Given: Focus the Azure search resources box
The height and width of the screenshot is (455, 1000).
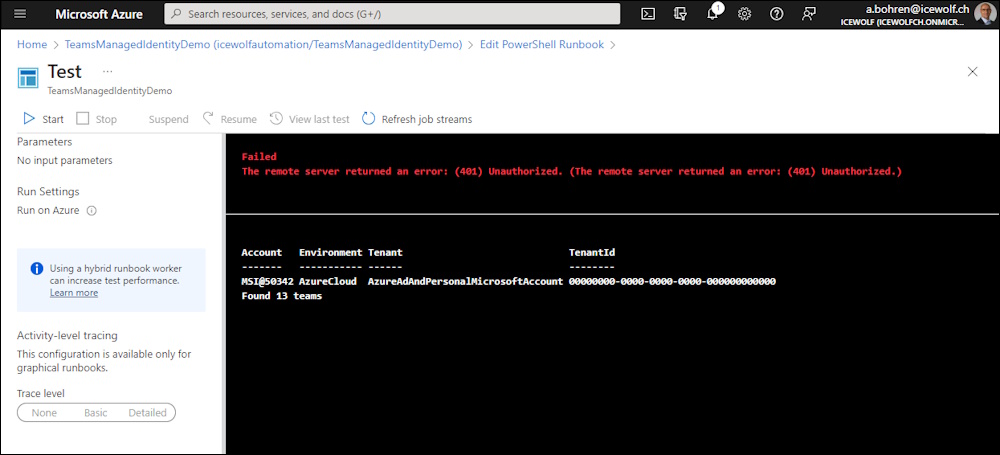Looking at the screenshot, I should point(392,13).
